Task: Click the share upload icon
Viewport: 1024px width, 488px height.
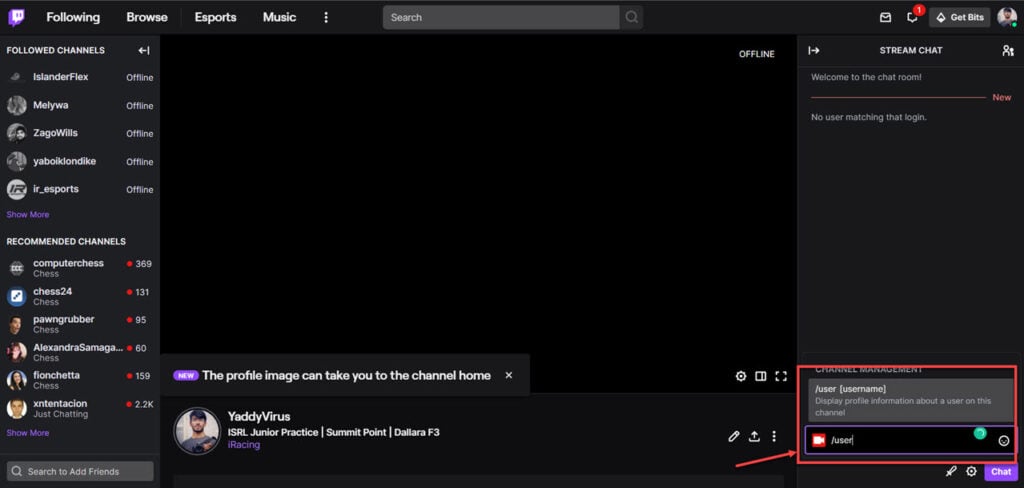Action: coord(754,436)
